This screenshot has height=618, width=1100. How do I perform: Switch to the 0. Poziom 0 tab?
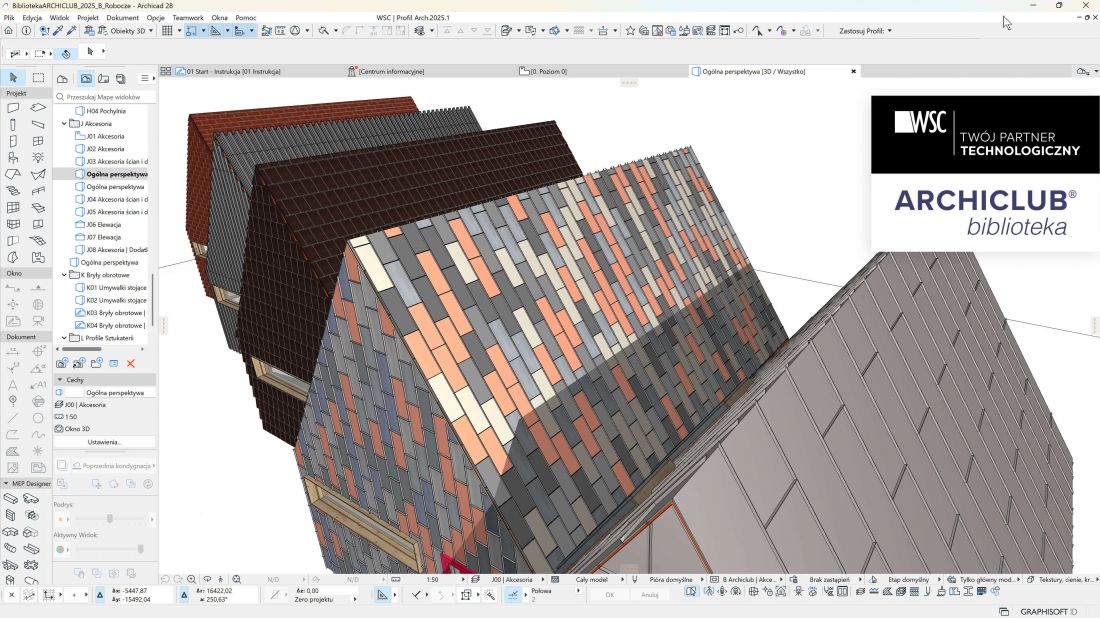point(543,72)
